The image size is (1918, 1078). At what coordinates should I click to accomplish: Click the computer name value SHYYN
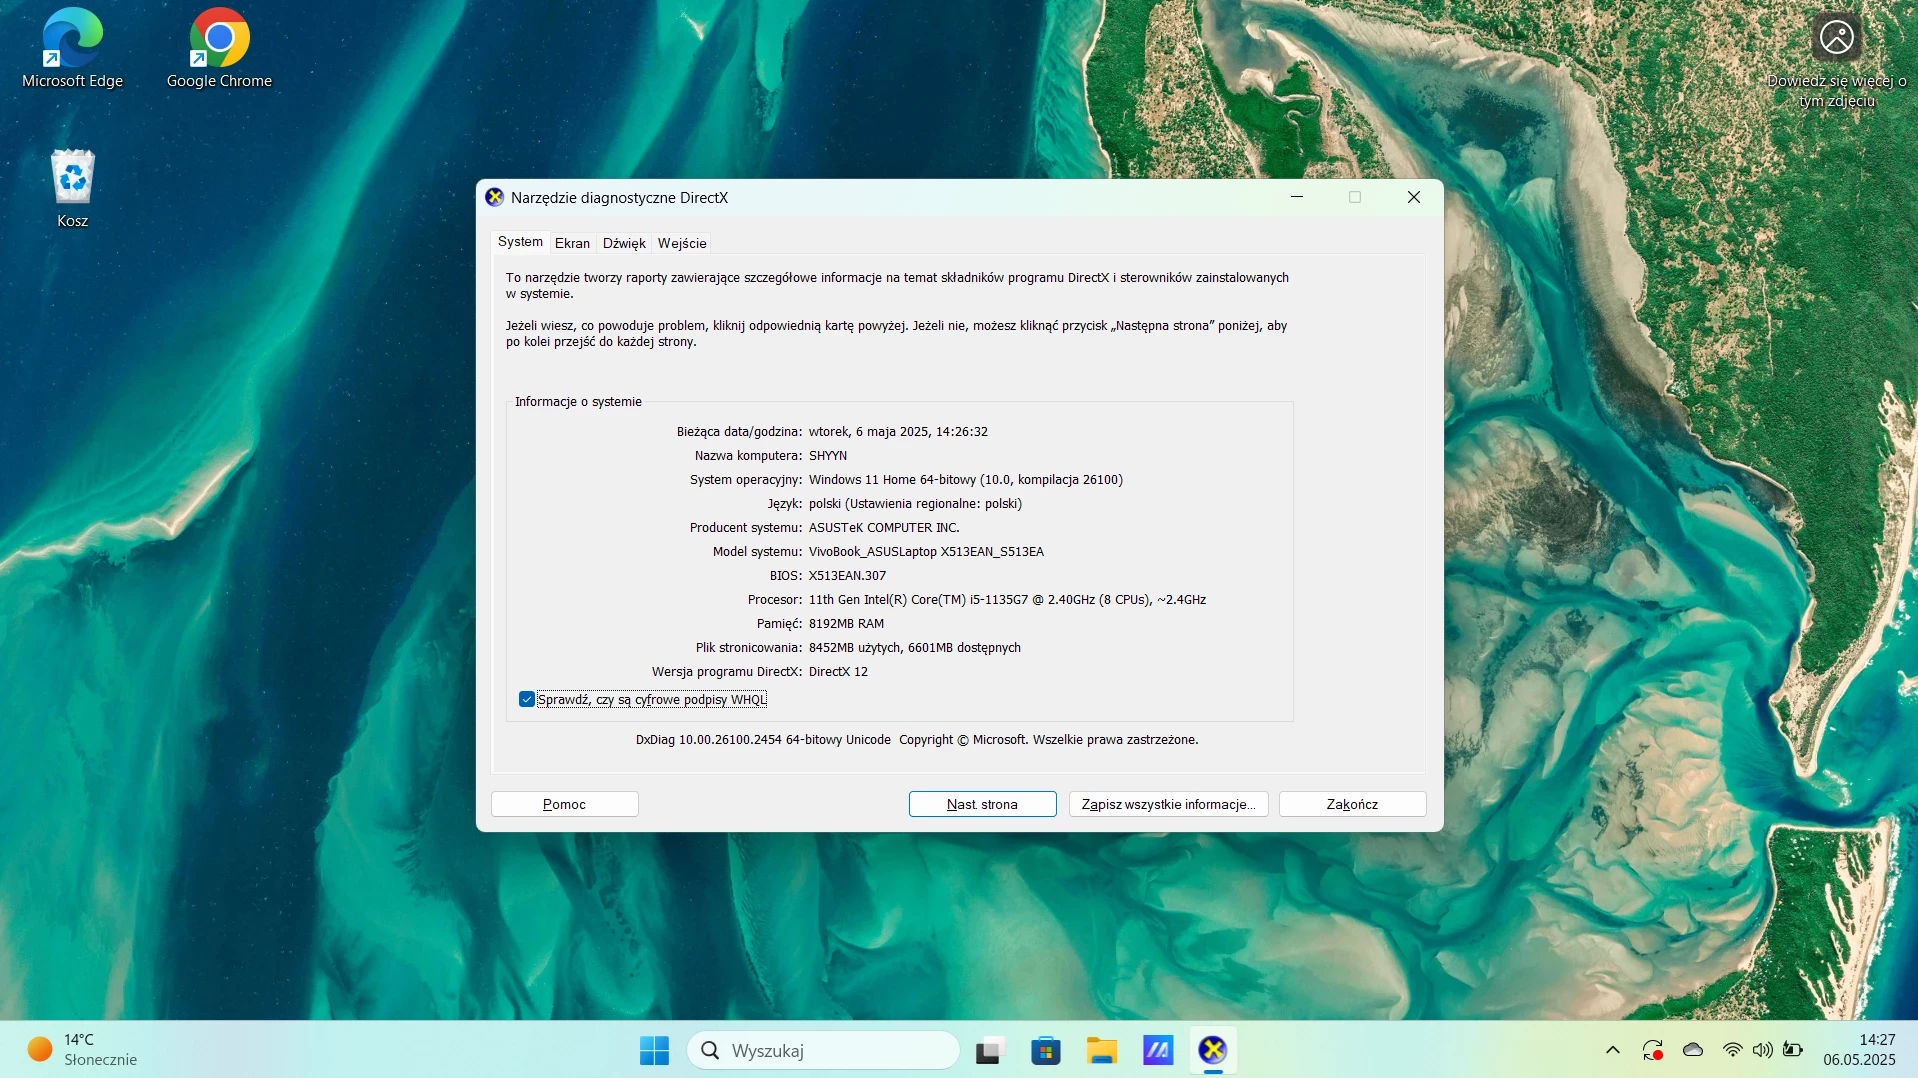pyautogui.click(x=828, y=456)
